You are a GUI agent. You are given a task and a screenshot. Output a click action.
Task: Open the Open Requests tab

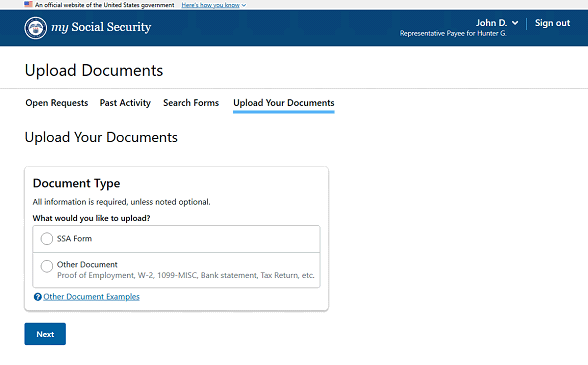coord(57,103)
